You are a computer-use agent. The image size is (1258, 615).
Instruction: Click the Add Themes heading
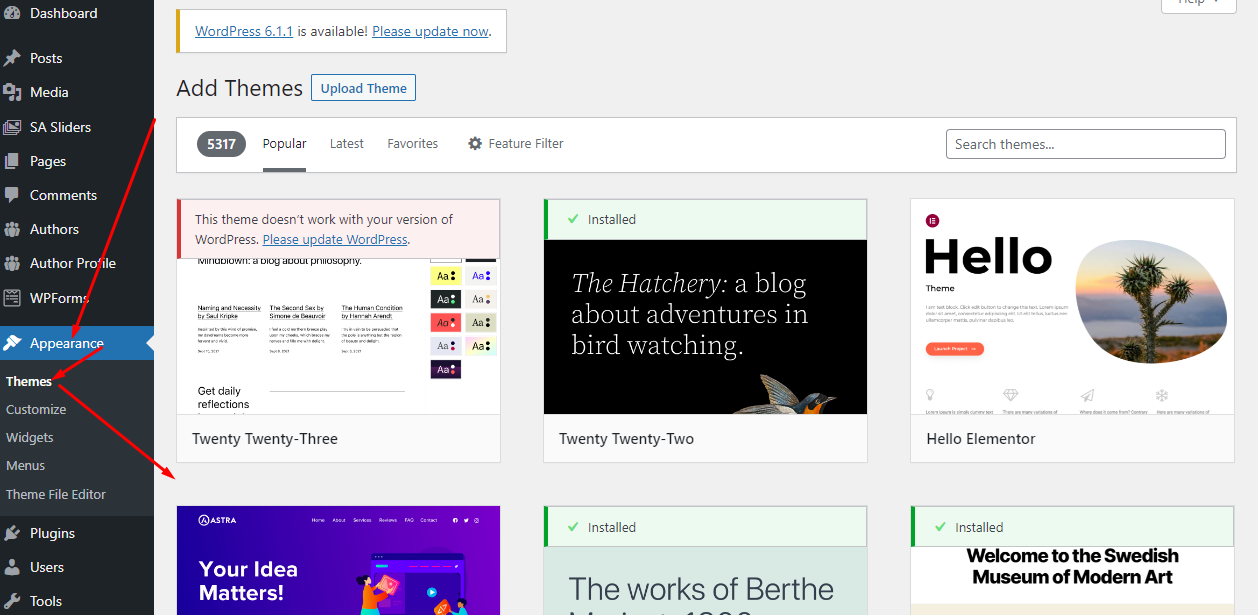click(239, 88)
